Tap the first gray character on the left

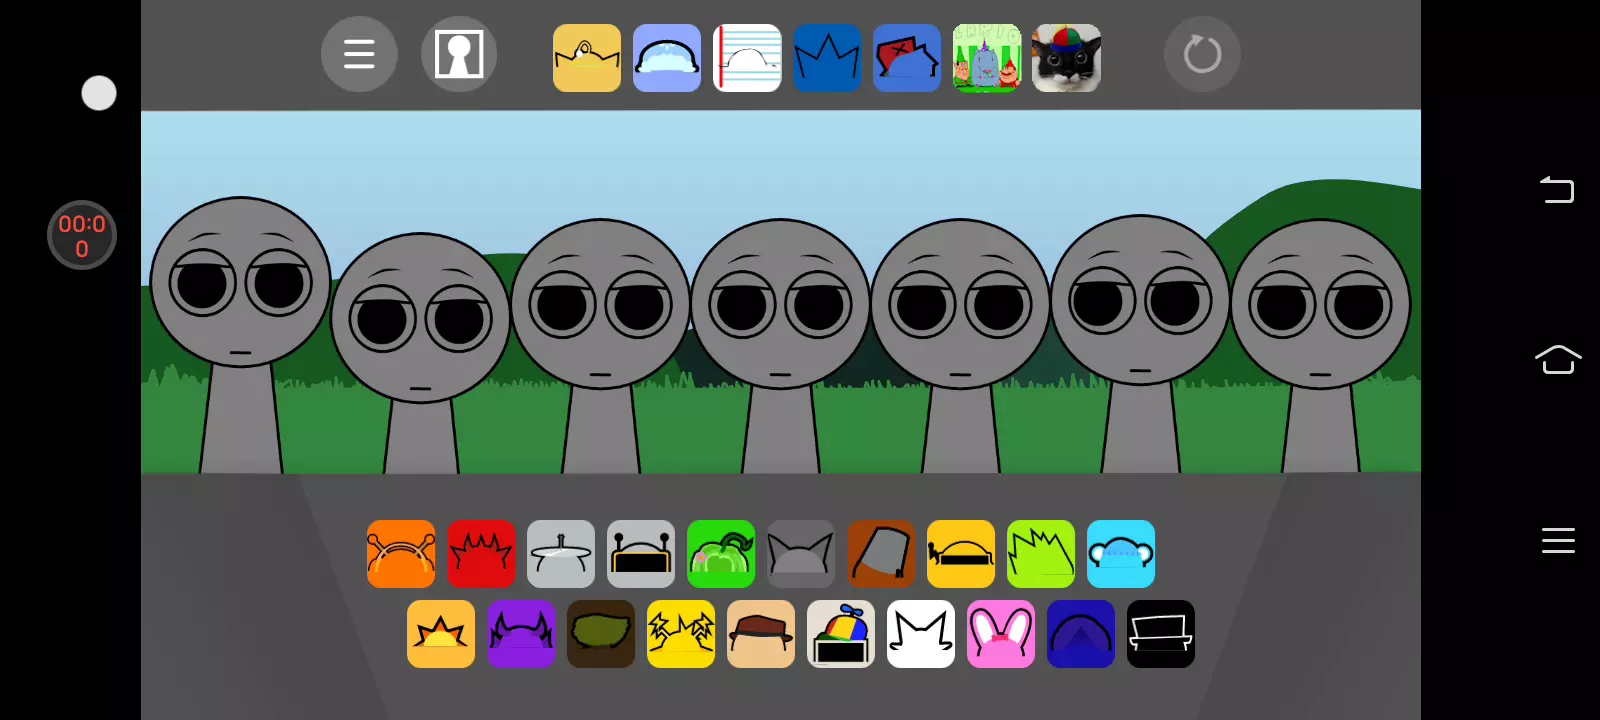tap(240, 334)
